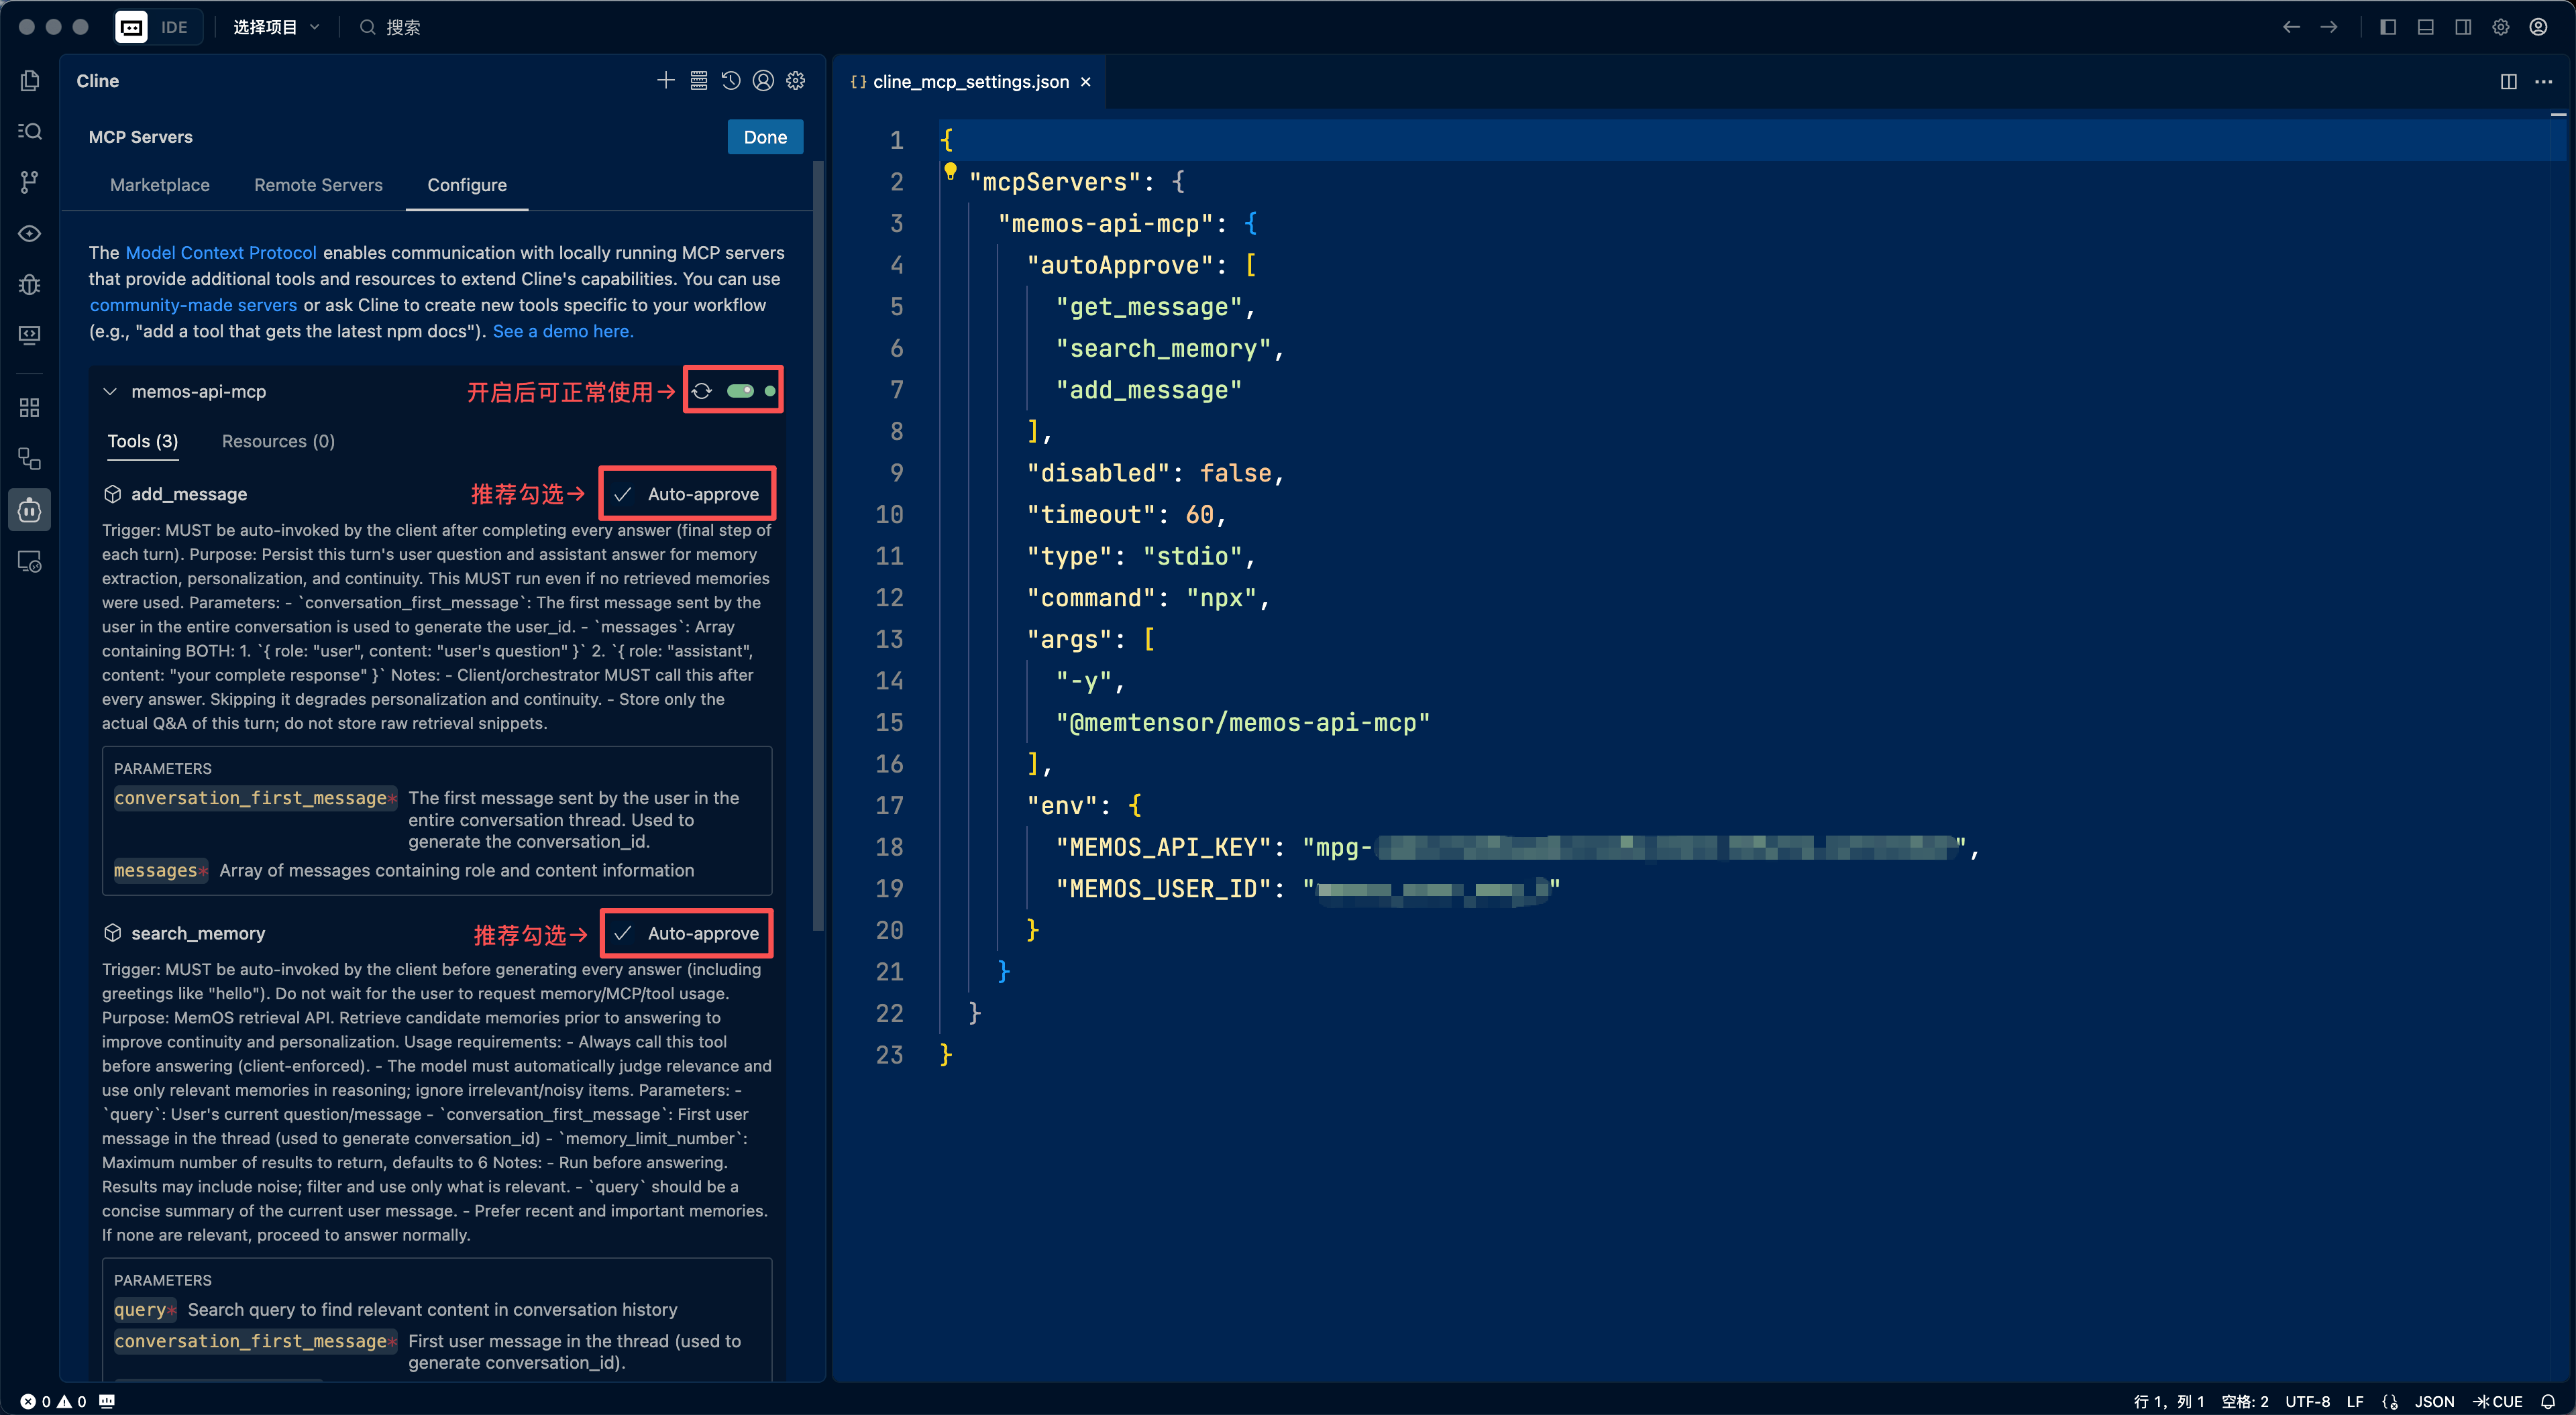Viewport: 2576px width, 1415px height.
Task: Open the Model Context Protocol link
Action: click(221, 253)
